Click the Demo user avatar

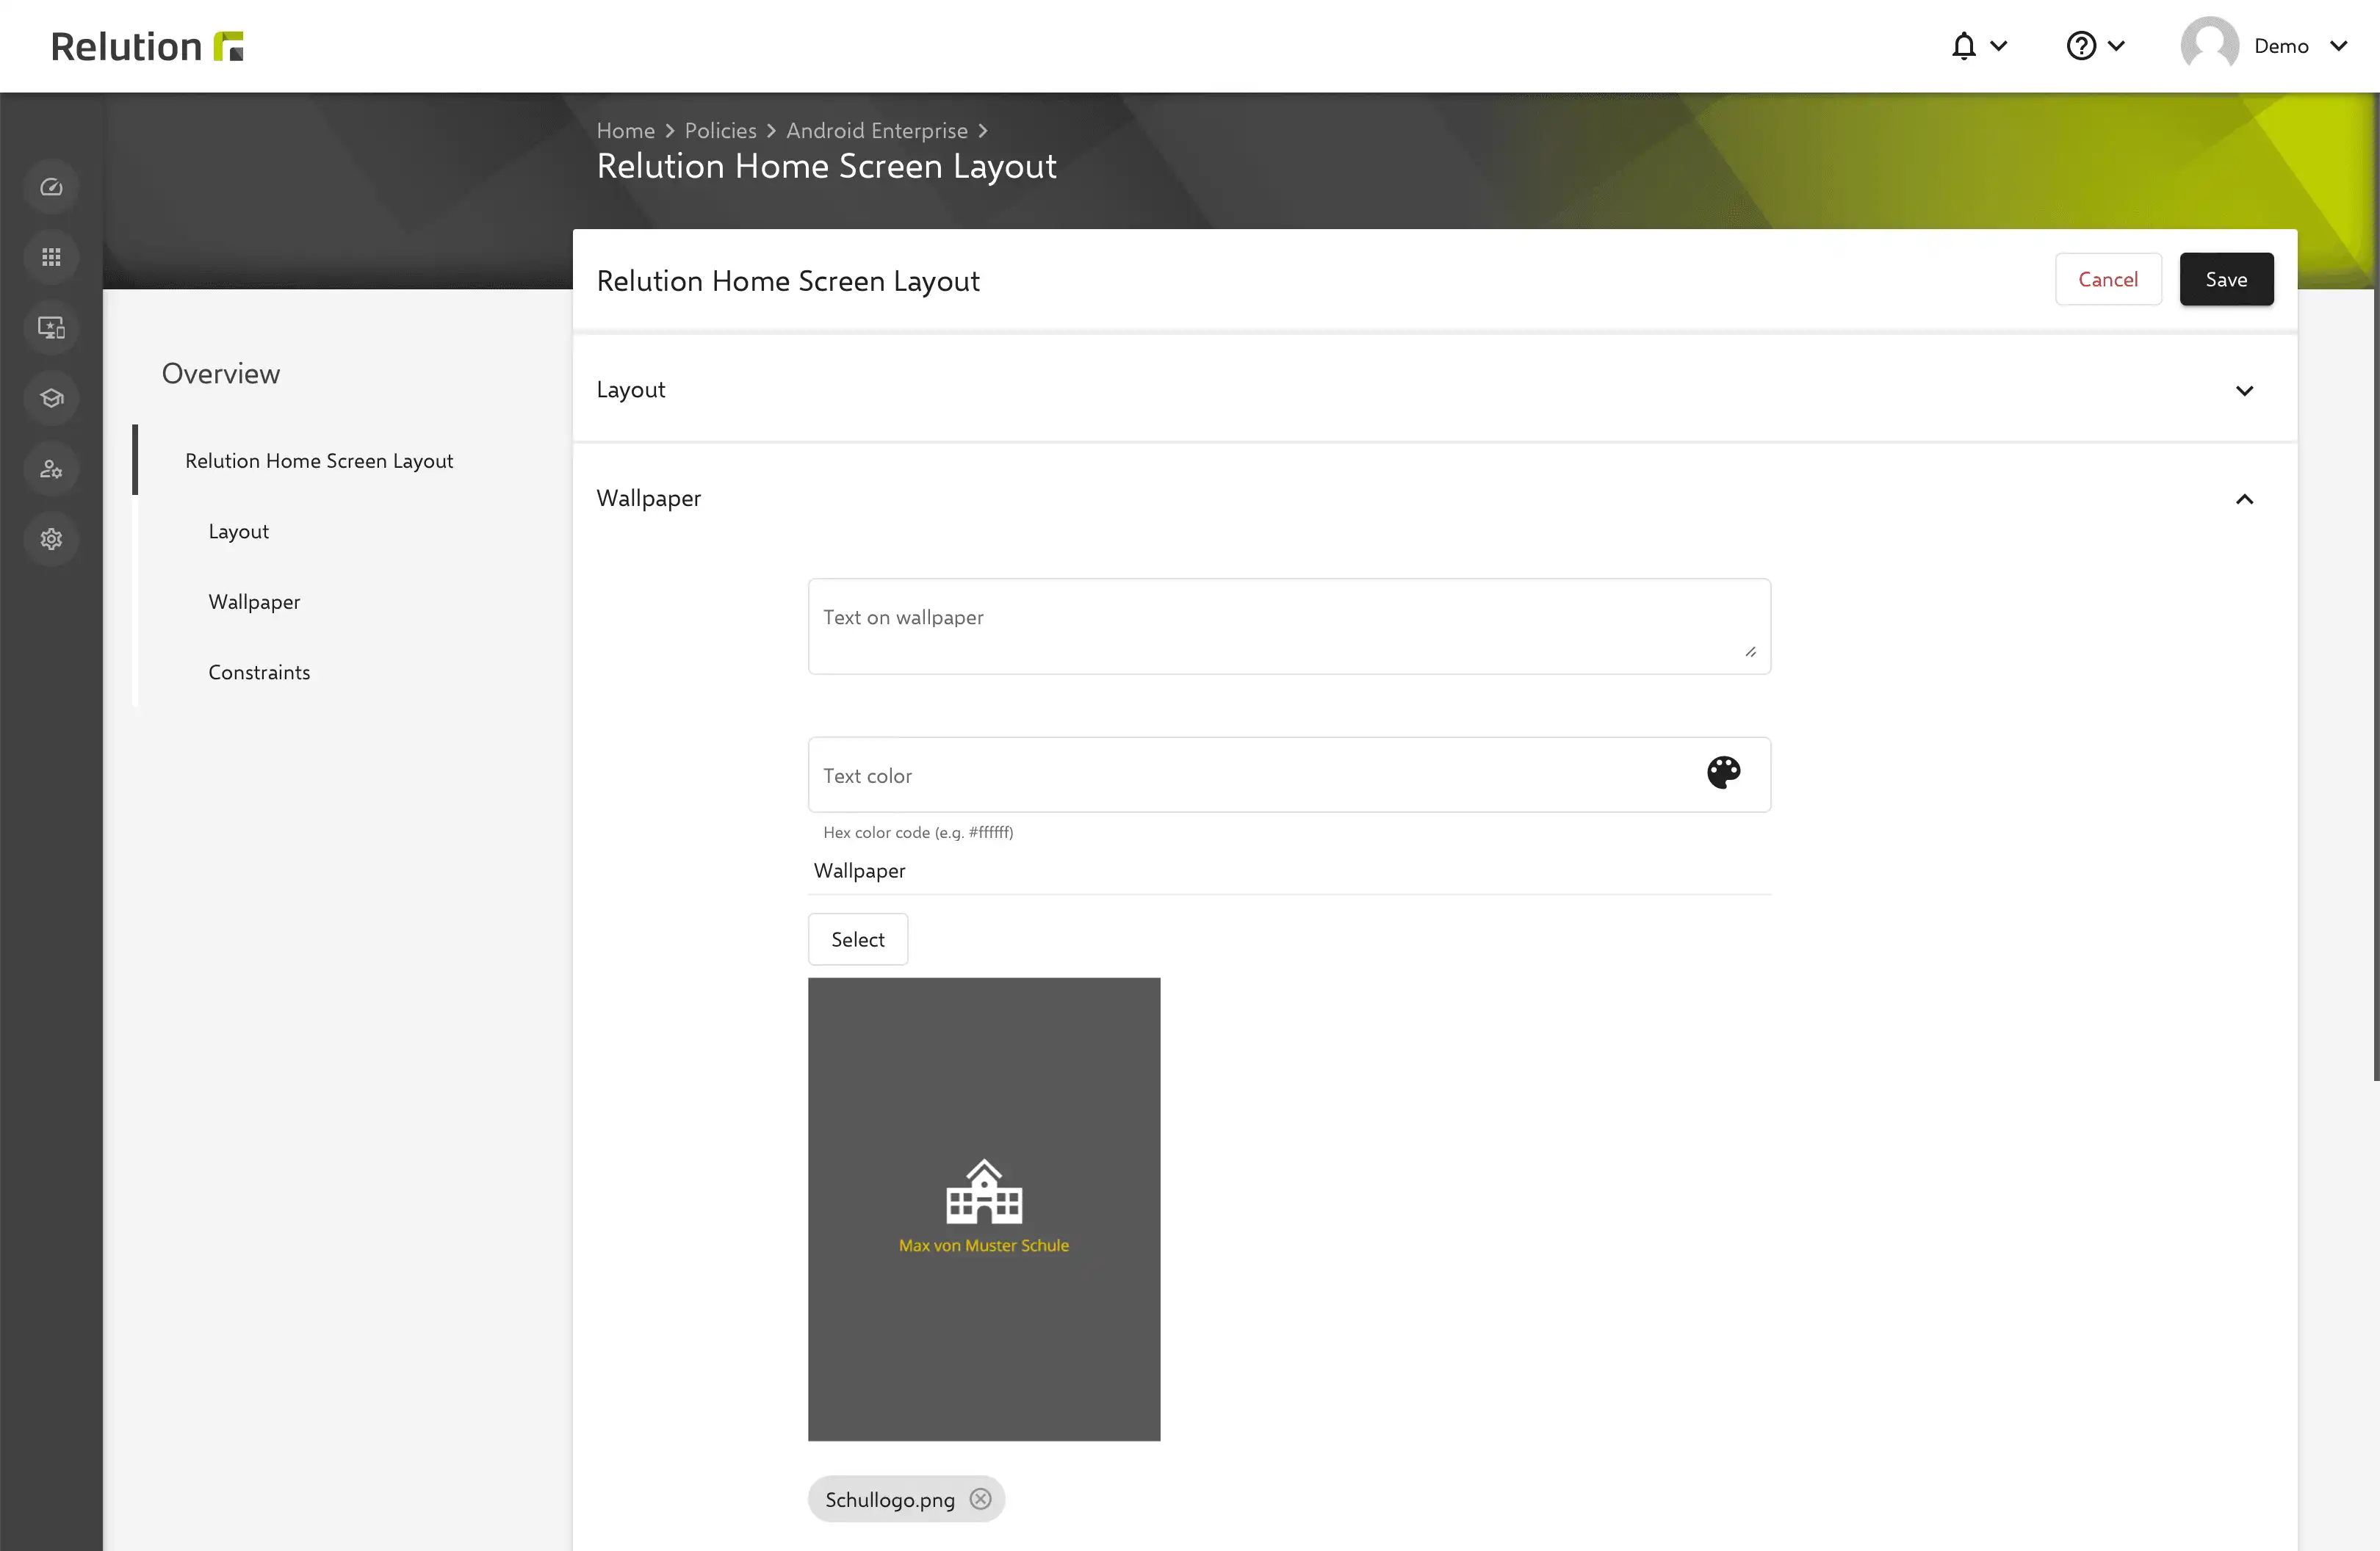point(2209,46)
